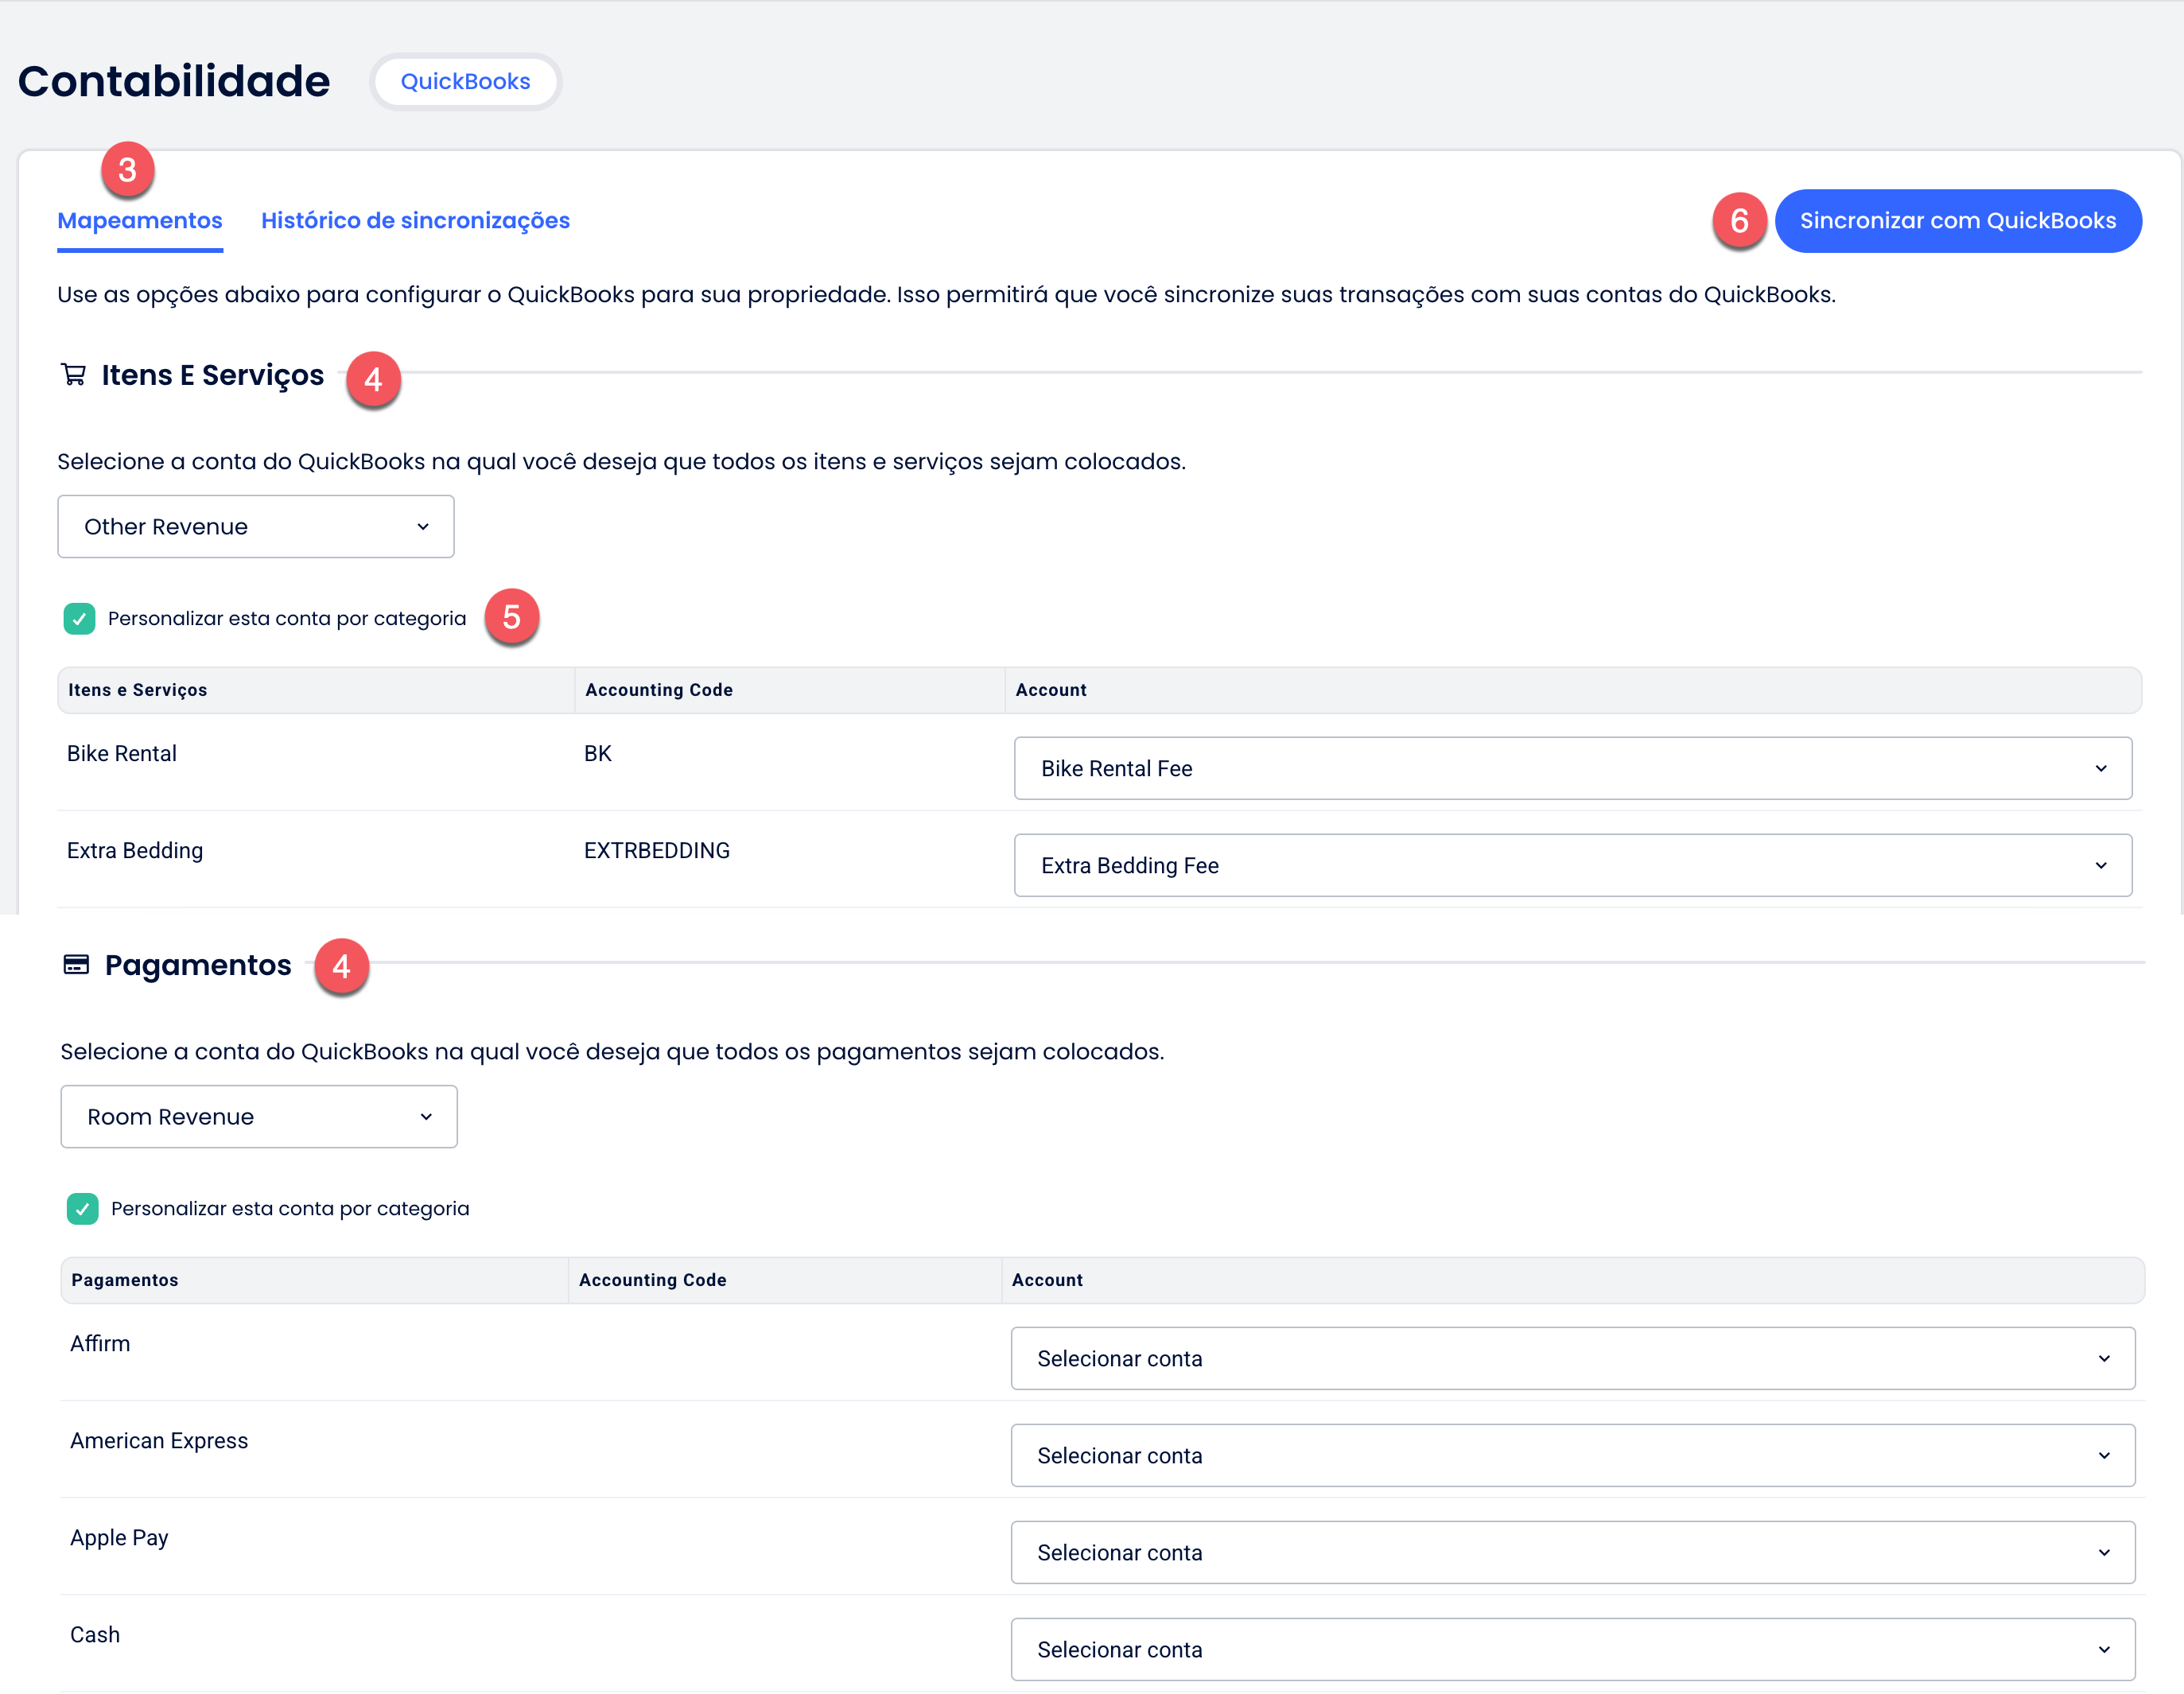Click the Contabilidade page title
This screenshot has width=2184, height=1694.
(x=174, y=82)
